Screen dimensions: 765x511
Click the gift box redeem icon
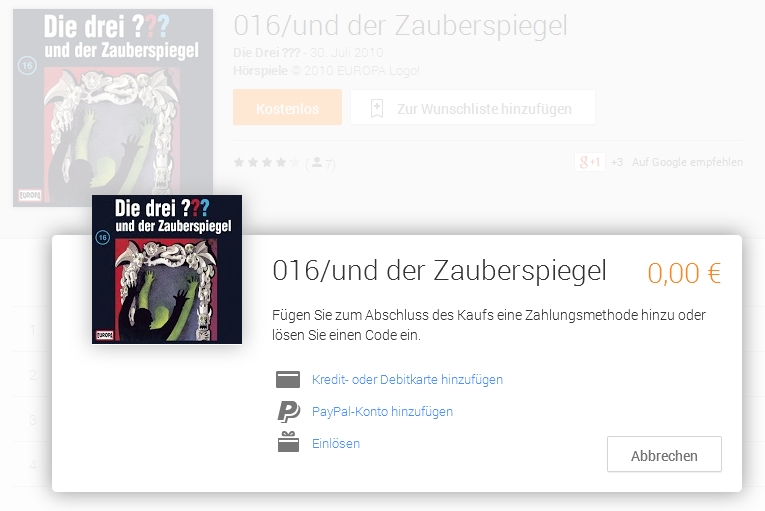point(288,442)
